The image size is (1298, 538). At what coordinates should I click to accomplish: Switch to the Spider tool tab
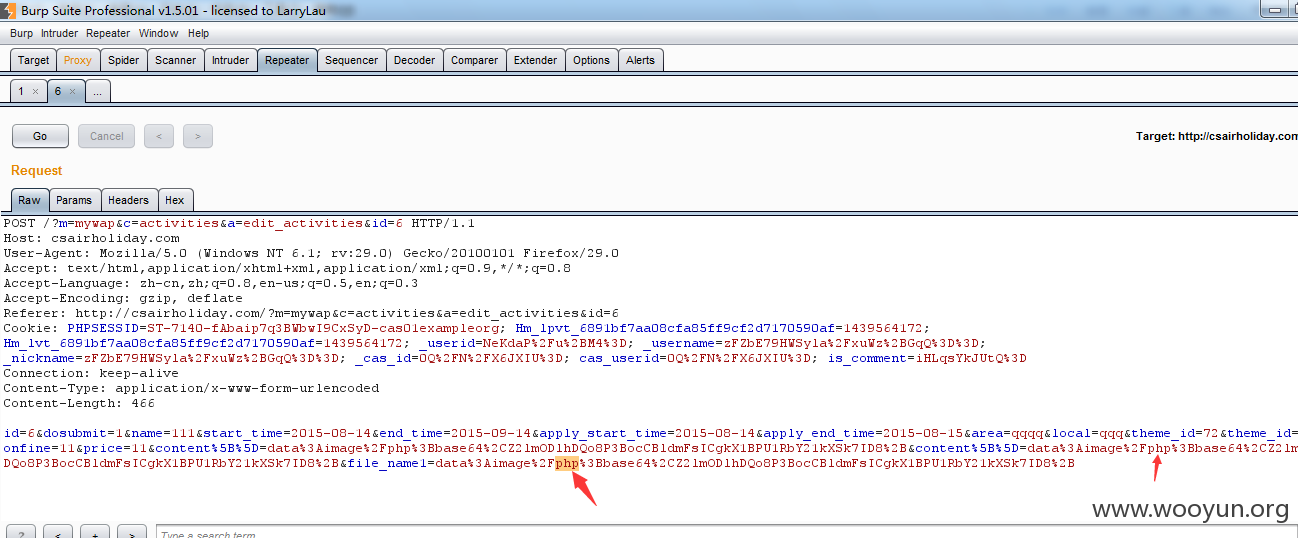[124, 60]
